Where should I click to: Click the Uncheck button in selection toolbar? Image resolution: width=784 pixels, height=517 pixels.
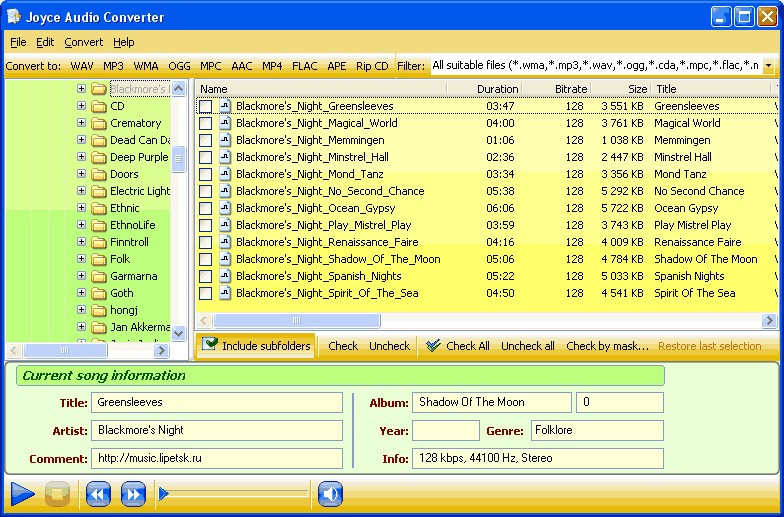coord(390,346)
